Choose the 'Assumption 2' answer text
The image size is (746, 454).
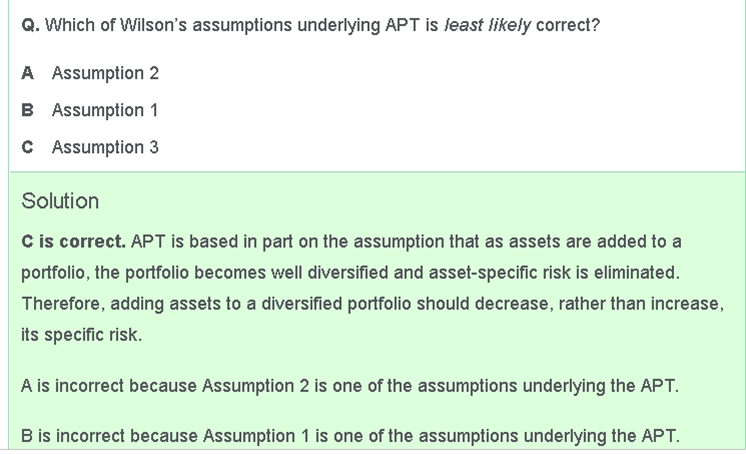(x=105, y=73)
